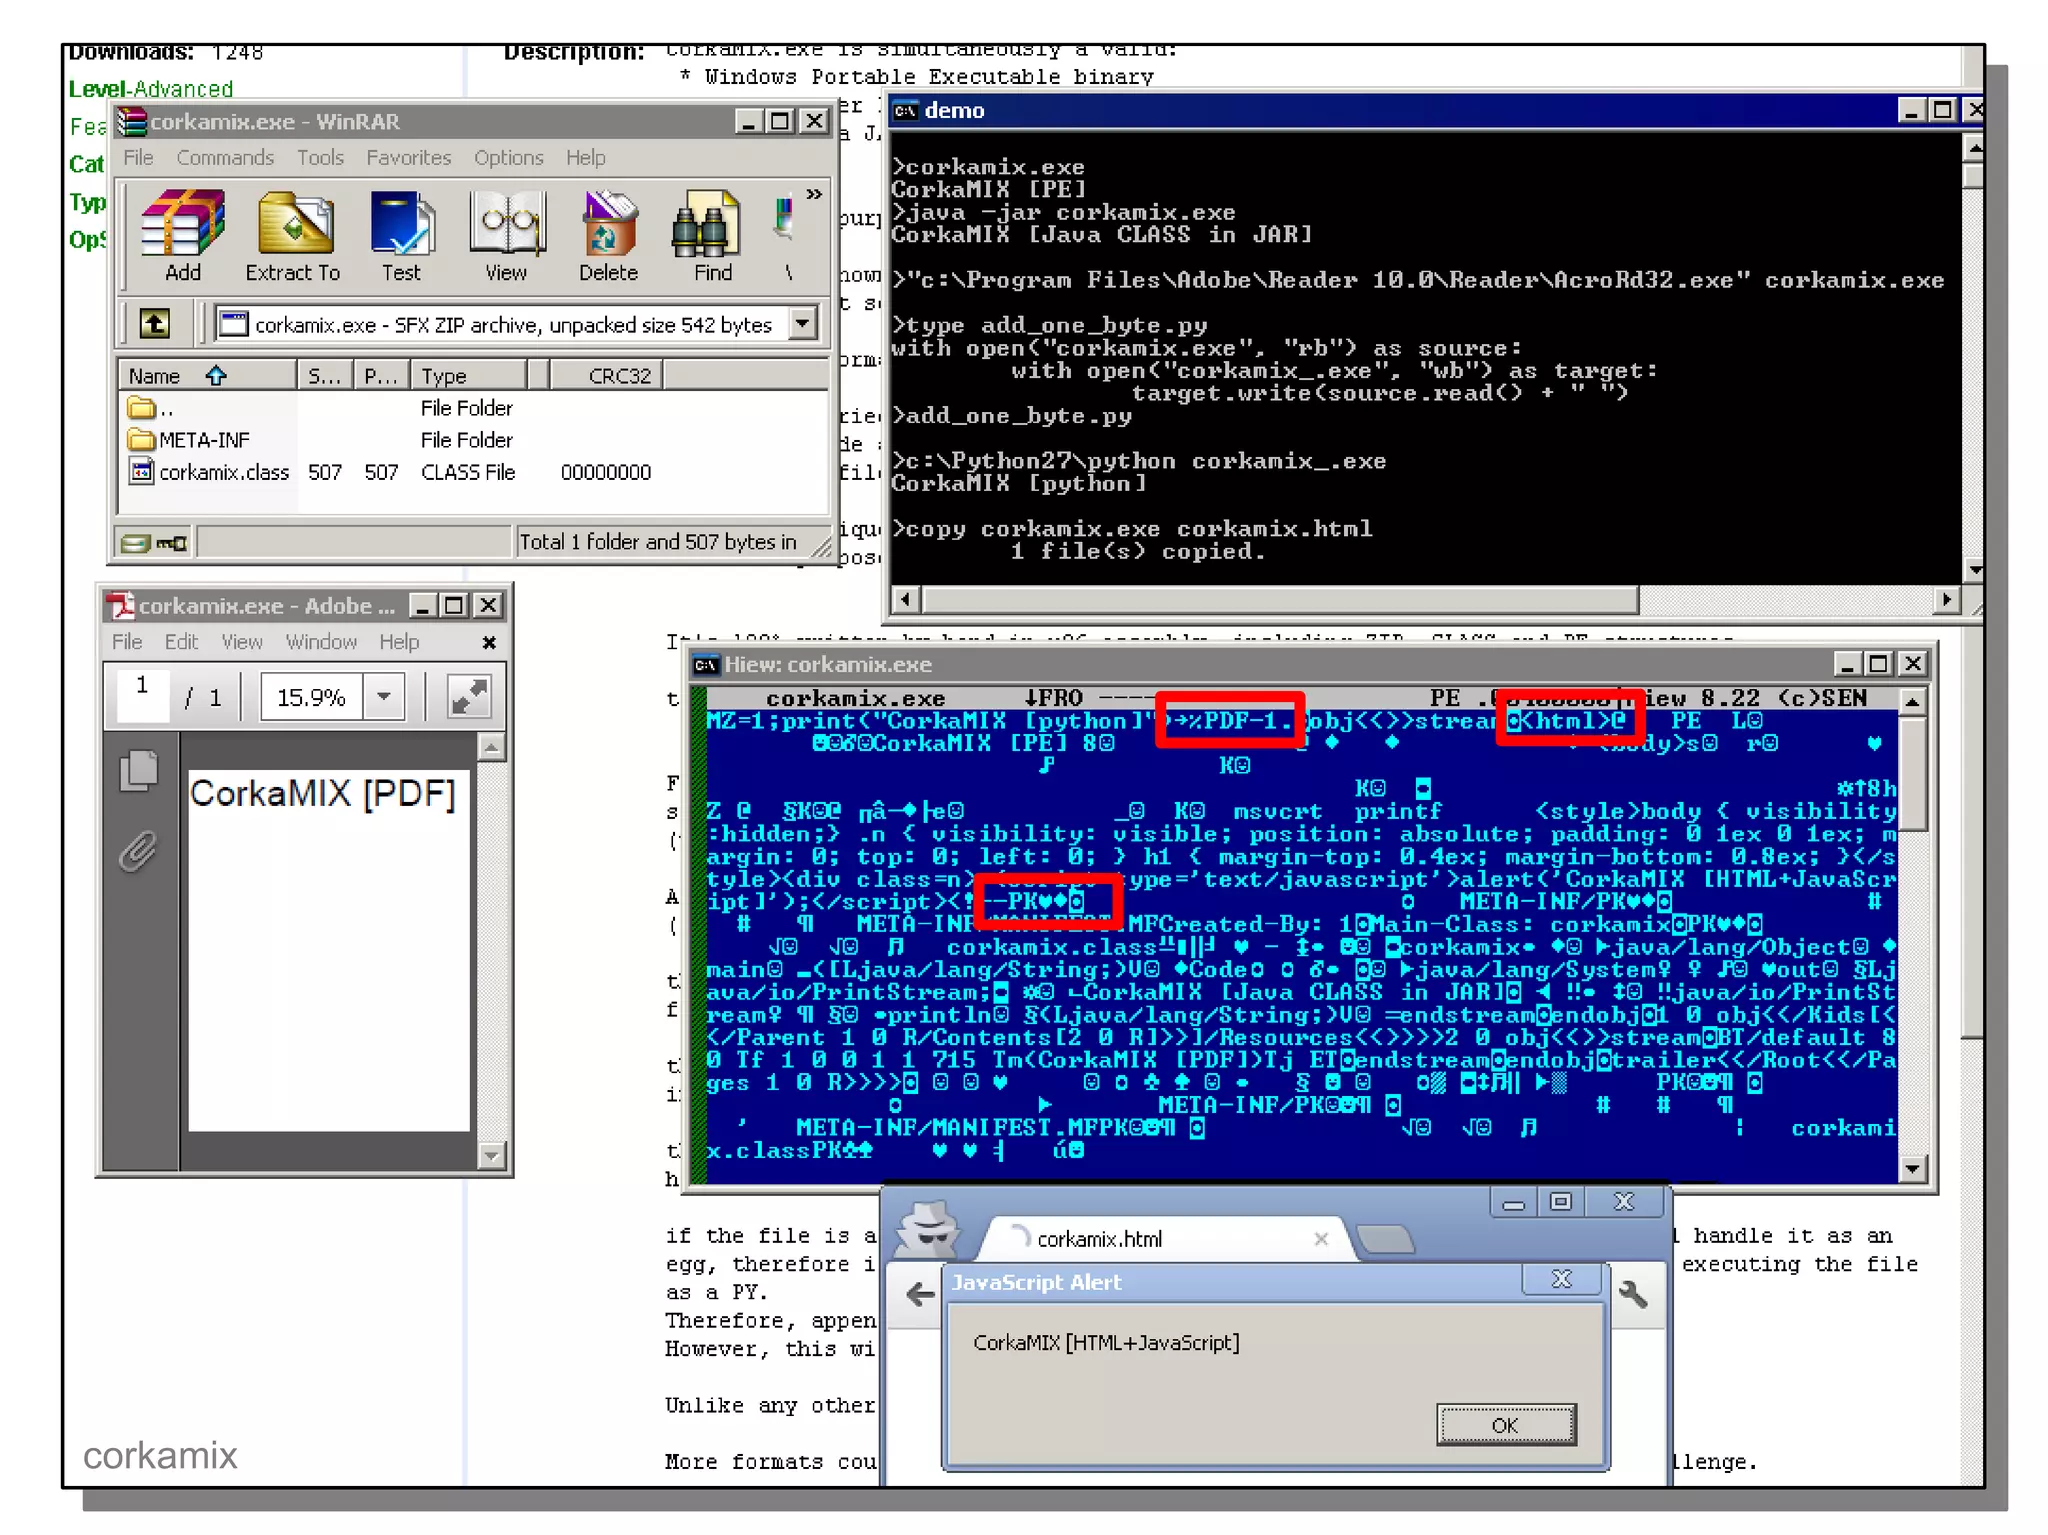This screenshot has width=2048, height=1535.
Task: Toggle the Adobe Reader fullscreen read mode
Action: pyautogui.click(x=468, y=697)
